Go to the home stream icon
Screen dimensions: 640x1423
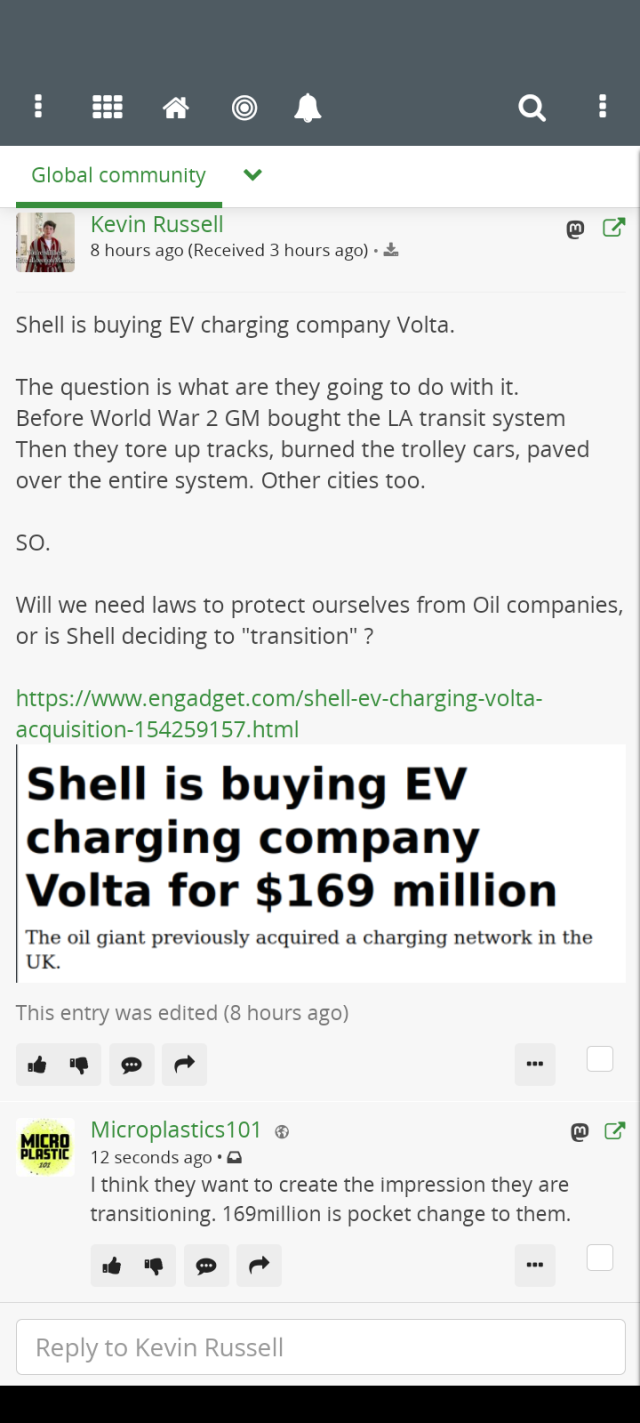[x=176, y=107]
